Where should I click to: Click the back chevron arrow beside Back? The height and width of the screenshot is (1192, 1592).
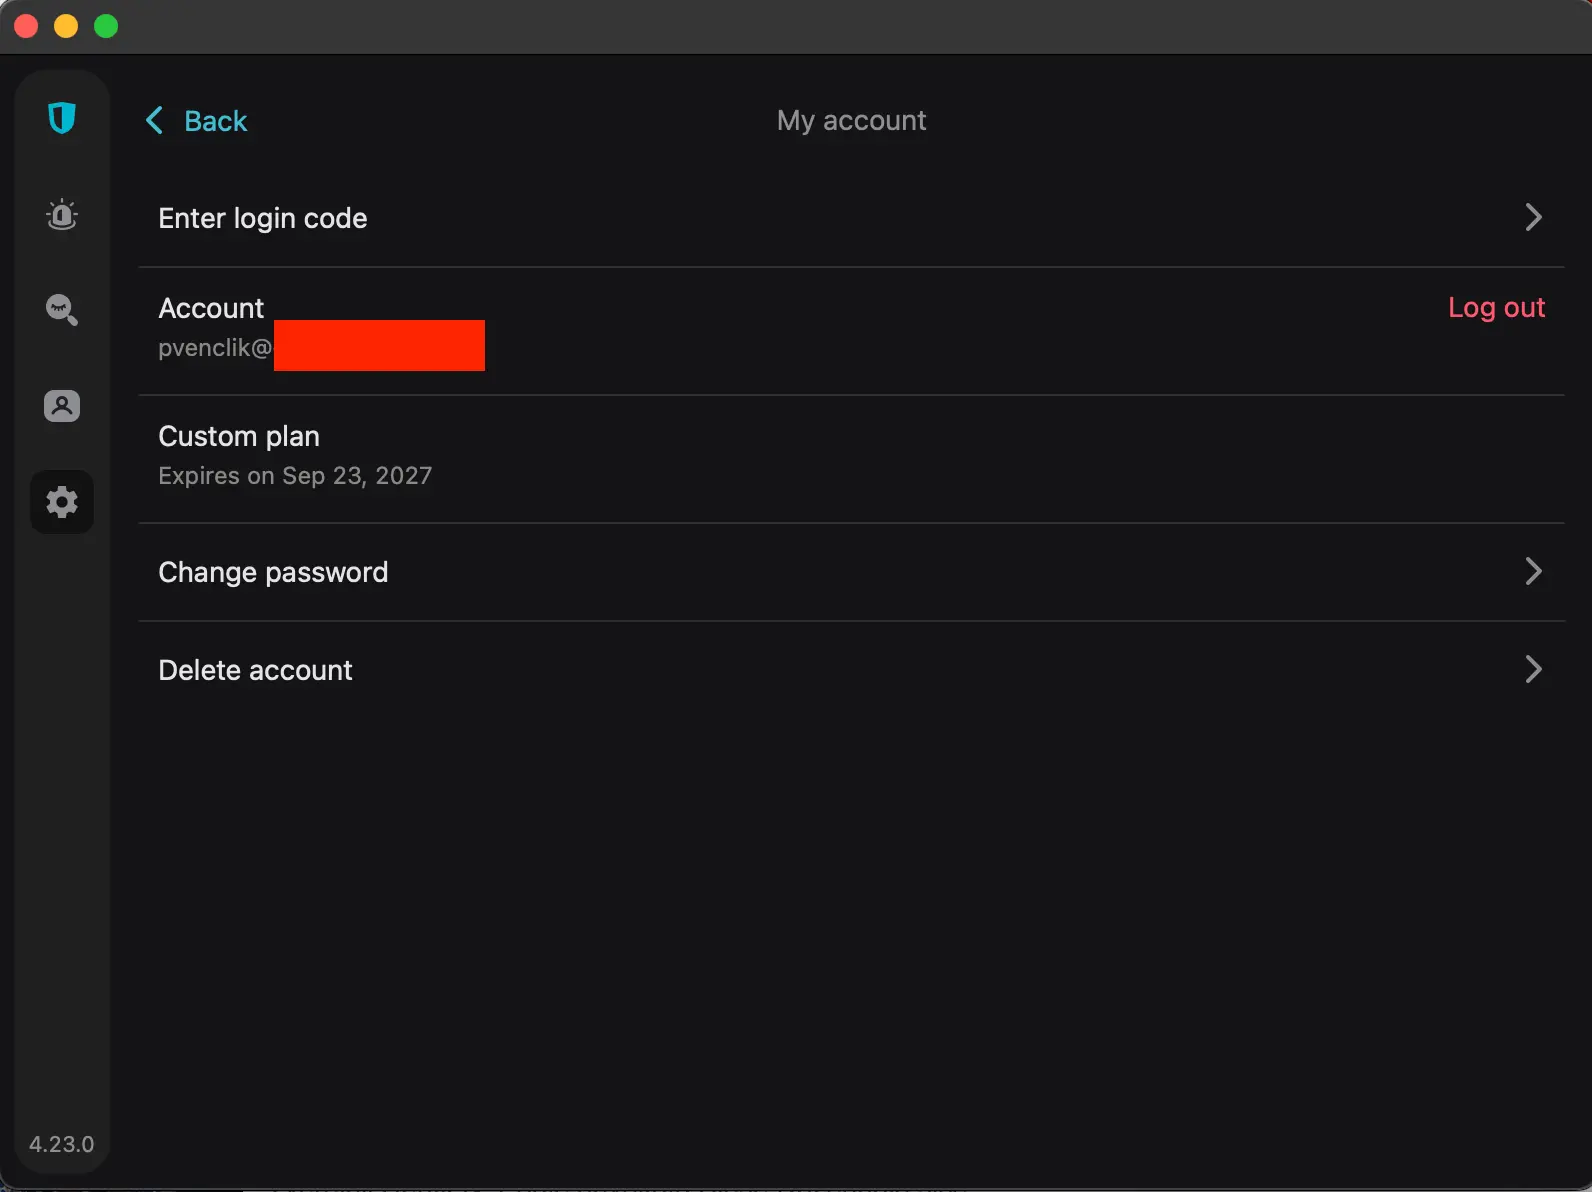154,120
